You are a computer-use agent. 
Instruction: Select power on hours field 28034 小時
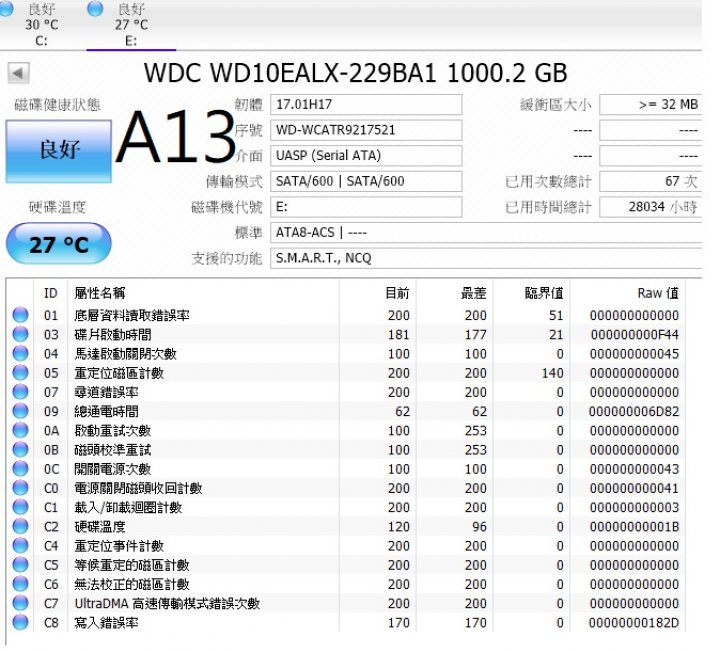651,207
